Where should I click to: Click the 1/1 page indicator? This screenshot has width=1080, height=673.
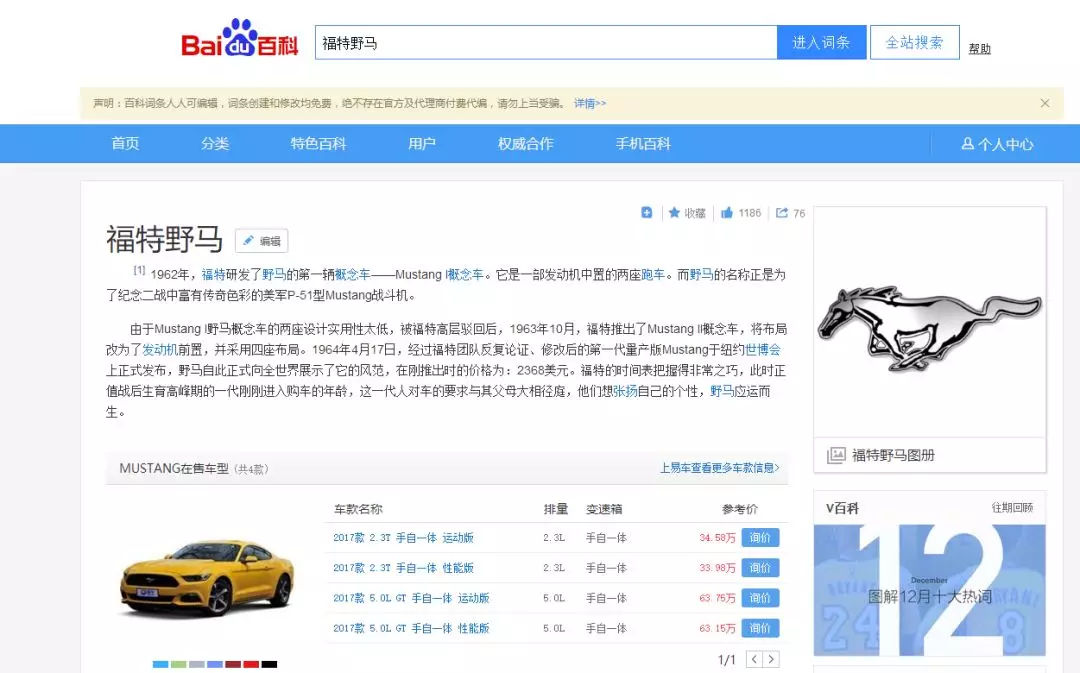click(727, 660)
